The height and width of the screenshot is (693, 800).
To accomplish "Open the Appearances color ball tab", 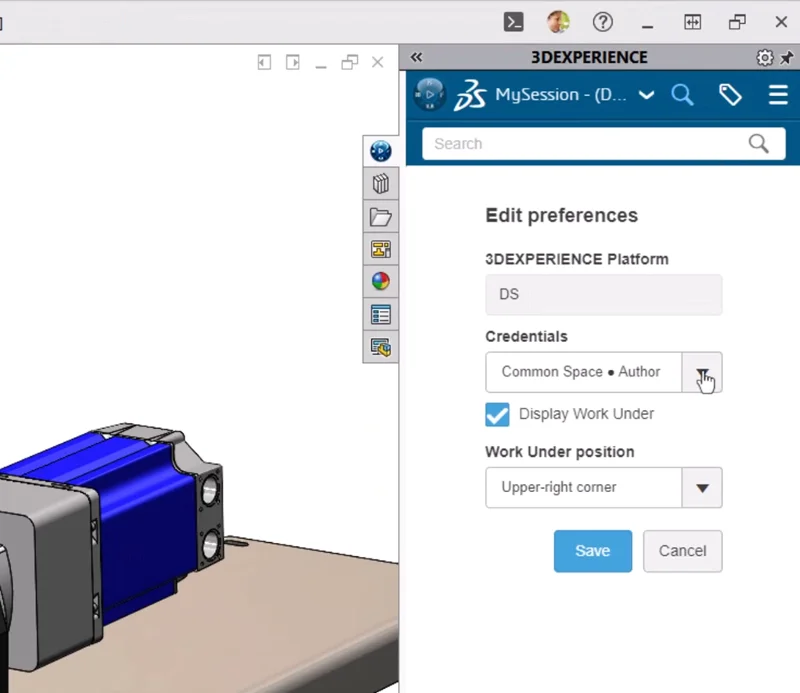I will (380, 282).
